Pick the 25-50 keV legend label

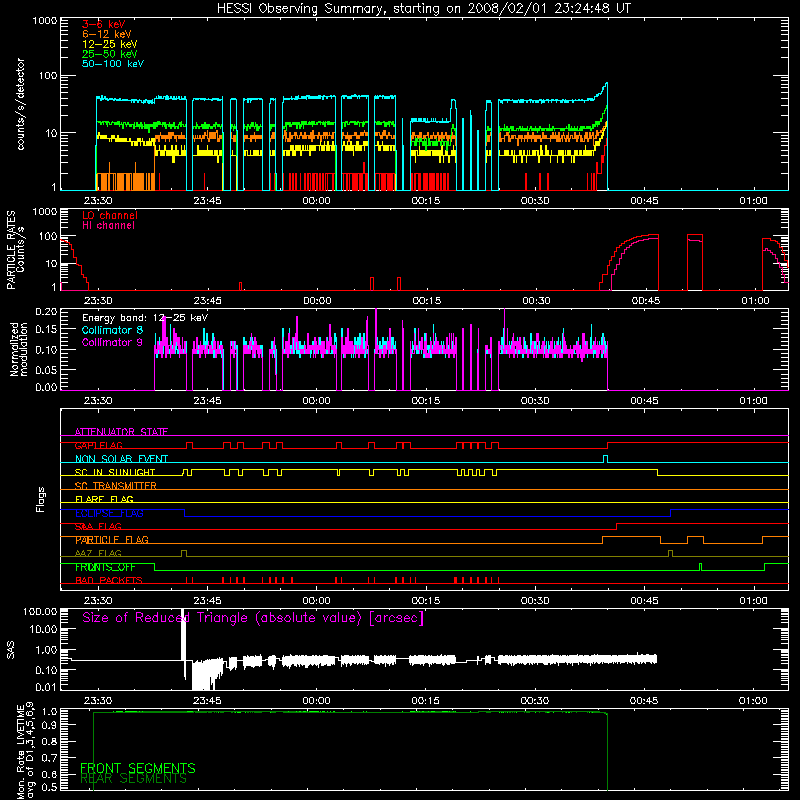(110, 54)
